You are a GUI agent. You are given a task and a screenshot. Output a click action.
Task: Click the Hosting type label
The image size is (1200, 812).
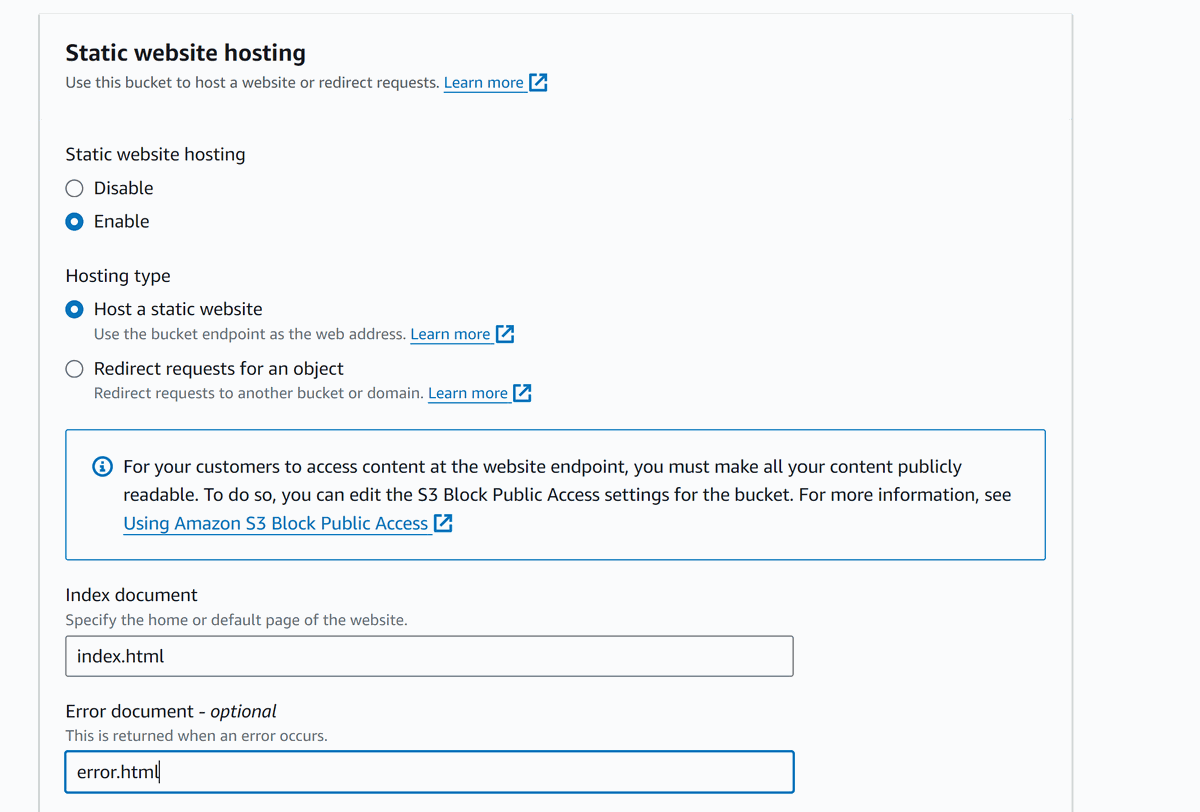click(x=118, y=276)
